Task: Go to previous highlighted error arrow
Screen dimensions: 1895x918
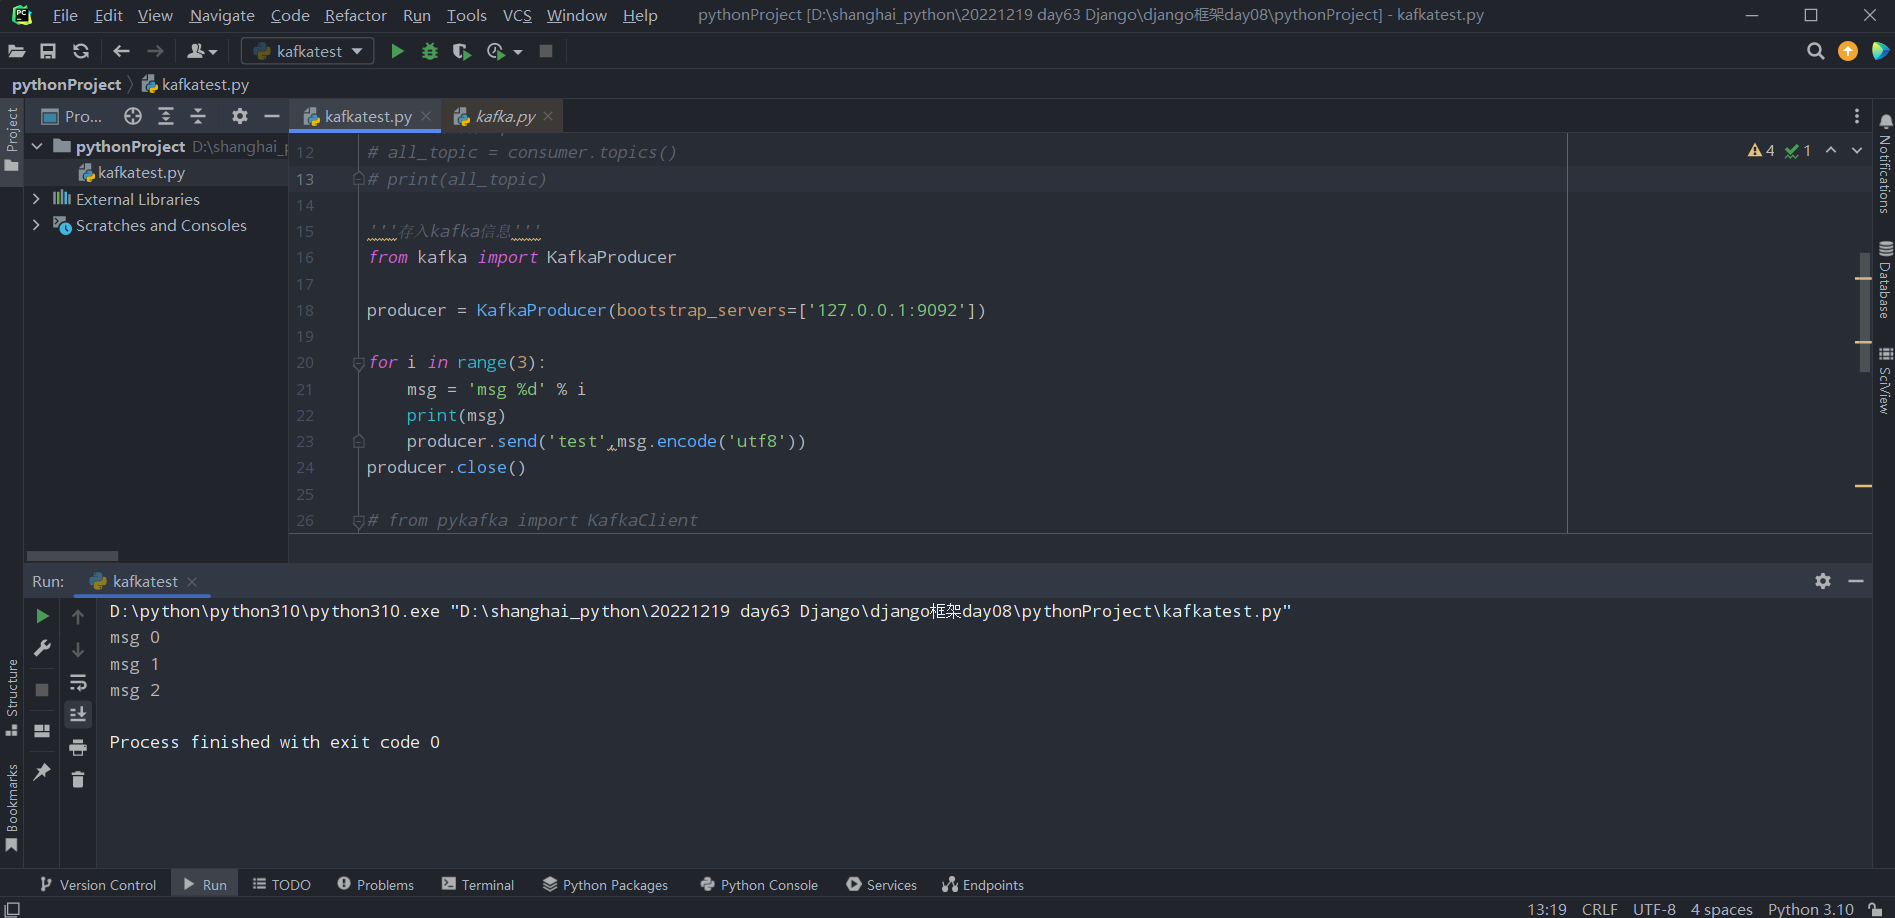Action: pyautogui.click(x=1831, y=150)
